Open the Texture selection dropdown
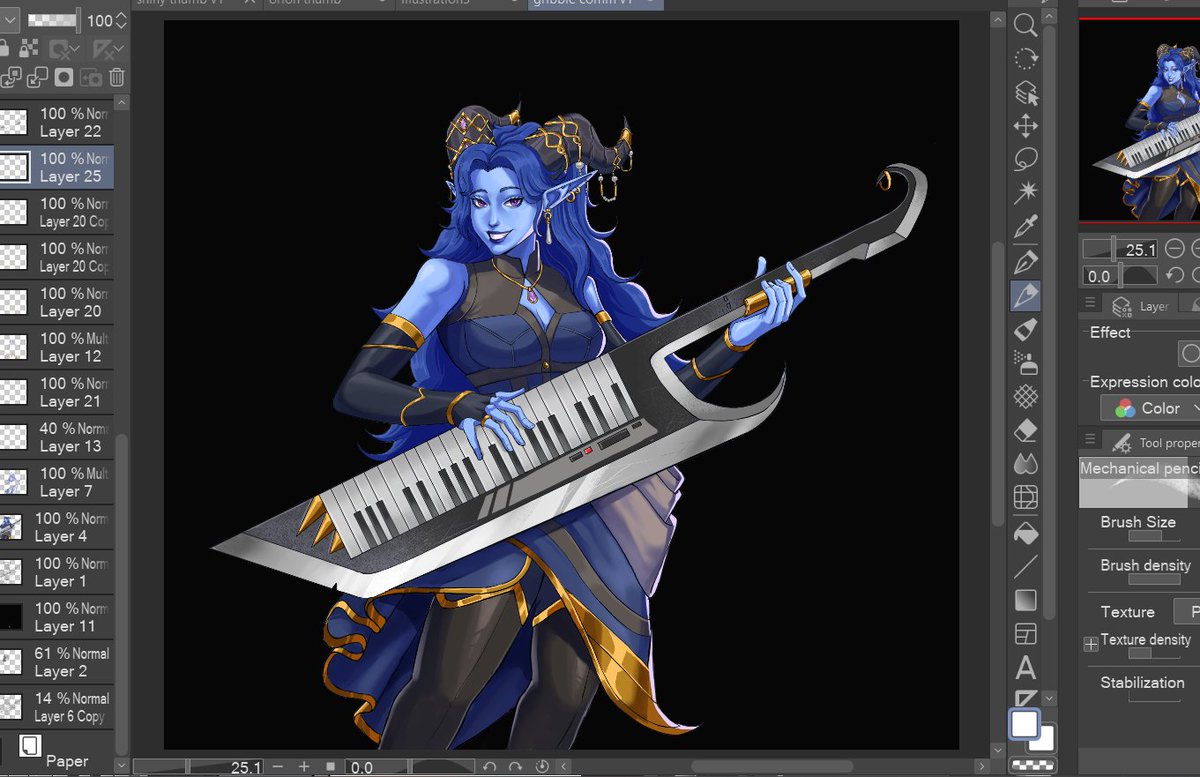 click(1187, 611)
